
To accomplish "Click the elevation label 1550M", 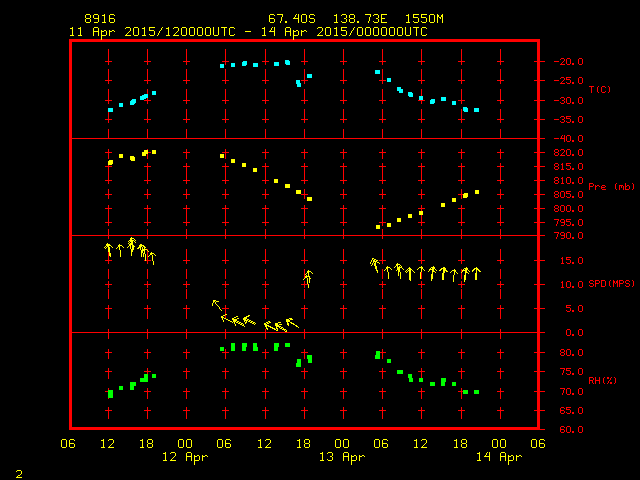I will pos(424,19).
